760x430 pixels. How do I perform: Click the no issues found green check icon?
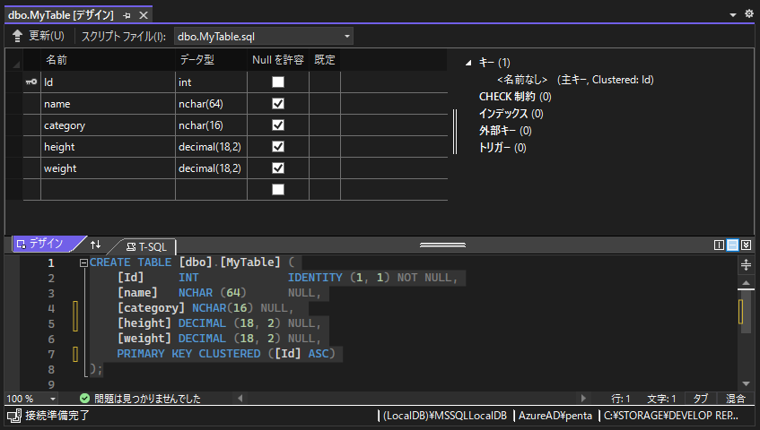click(x=85, y=398)
